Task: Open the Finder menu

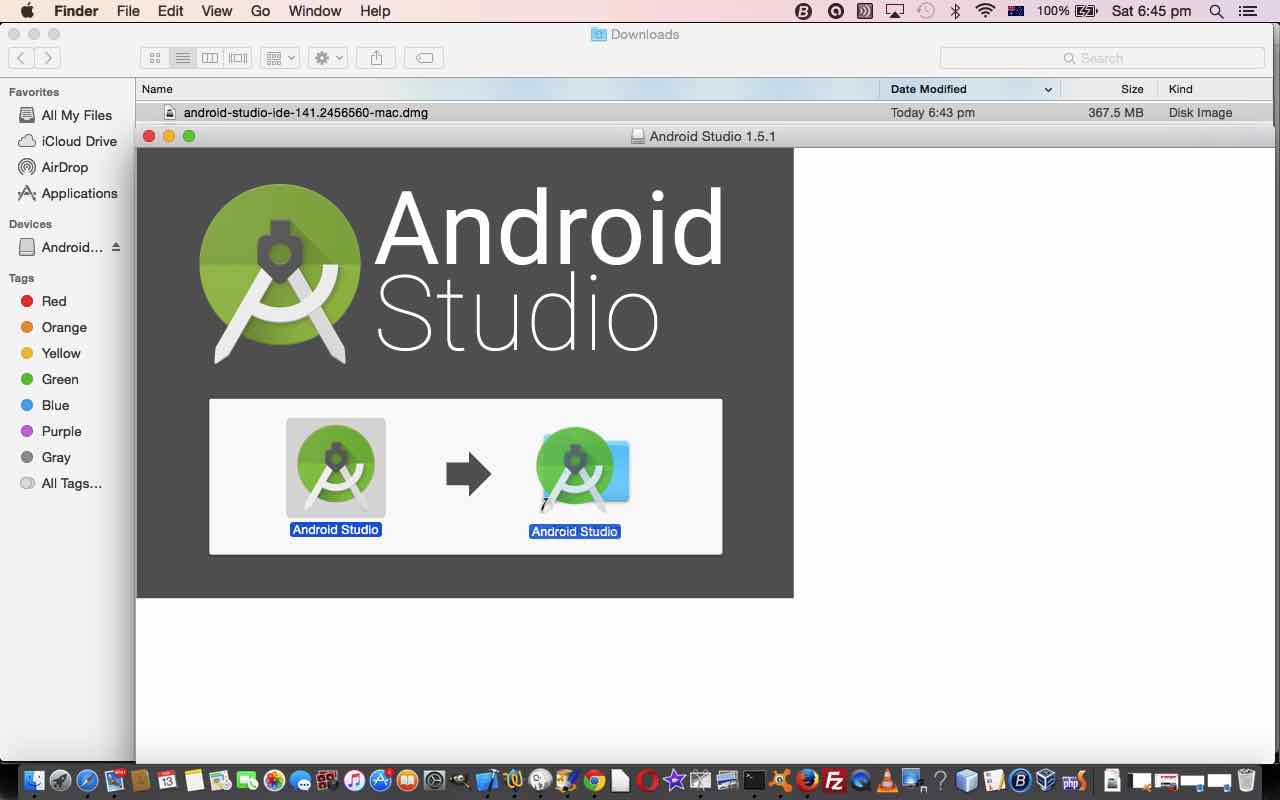Action: [x=75, y=11]
